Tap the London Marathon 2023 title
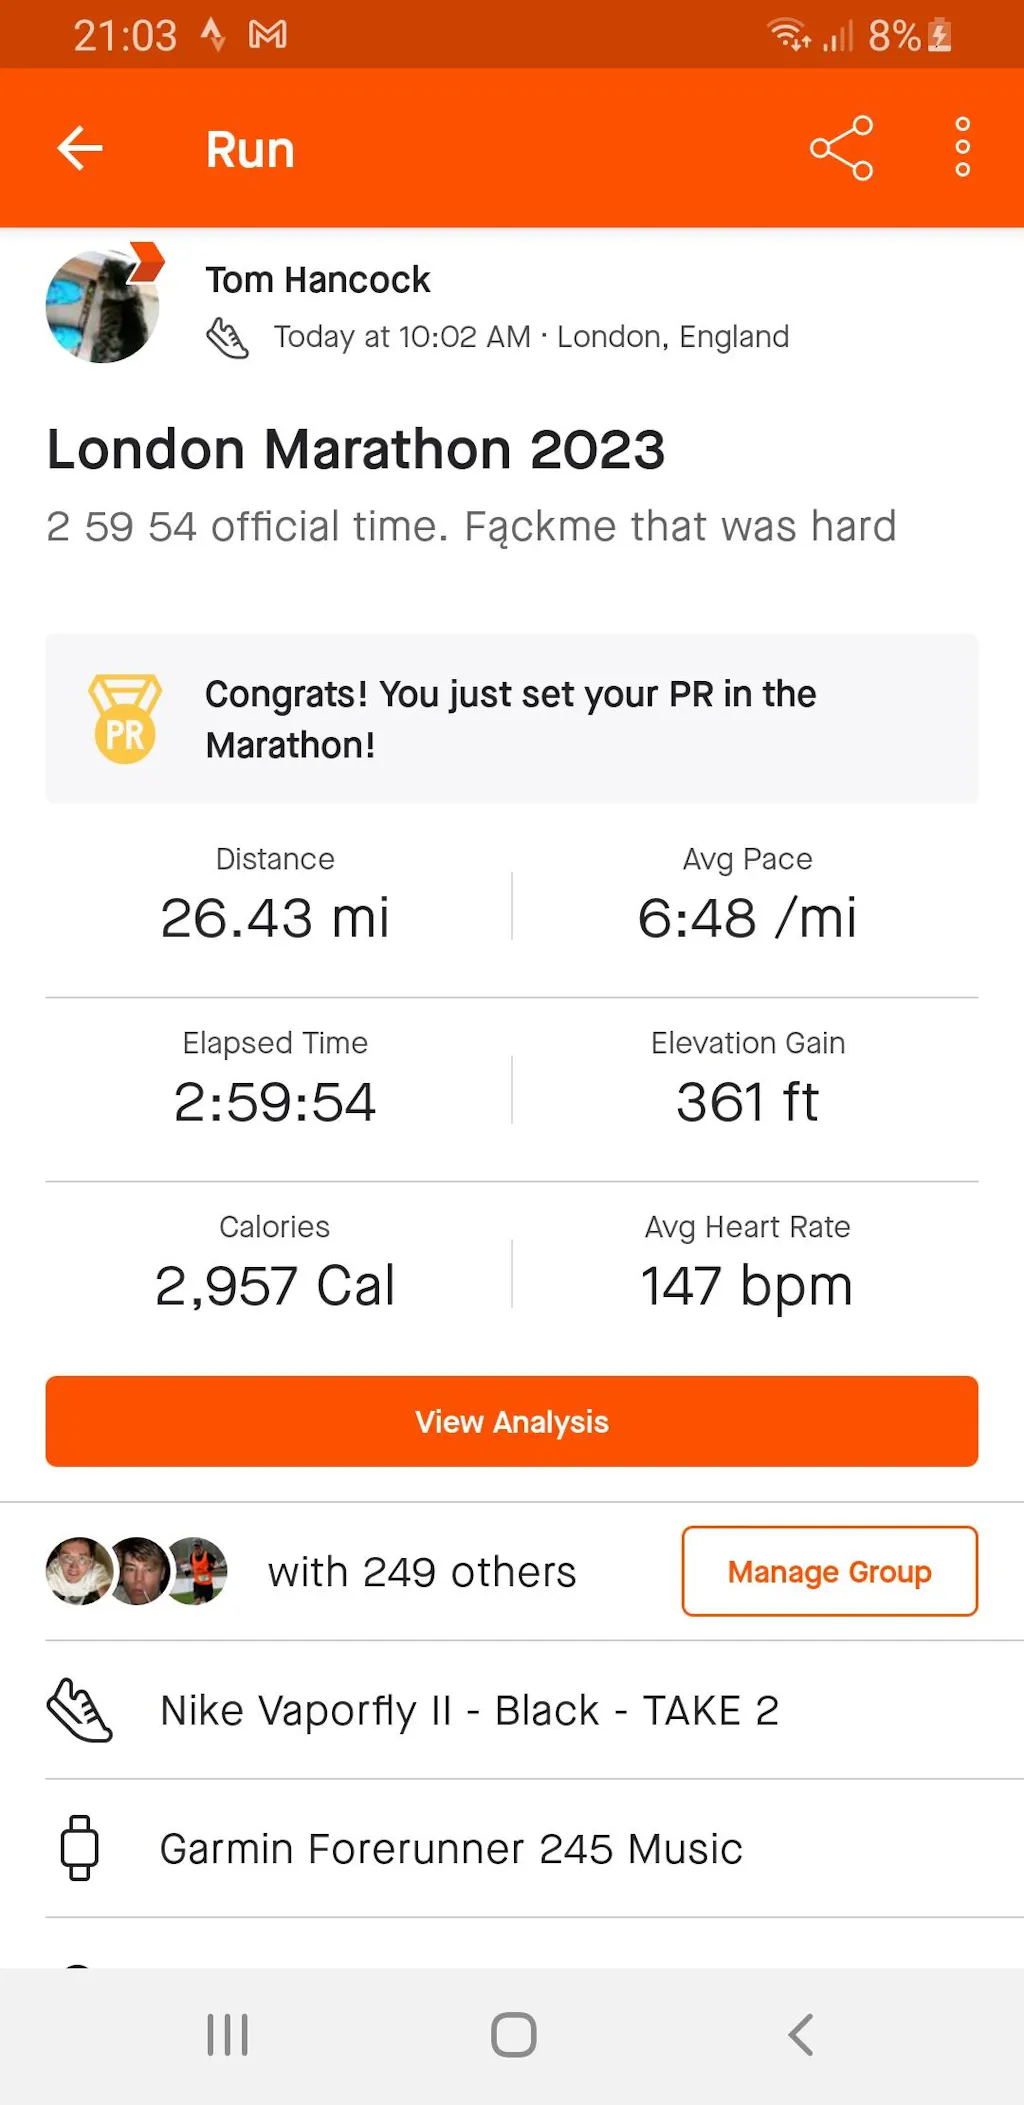 (356, 449)
